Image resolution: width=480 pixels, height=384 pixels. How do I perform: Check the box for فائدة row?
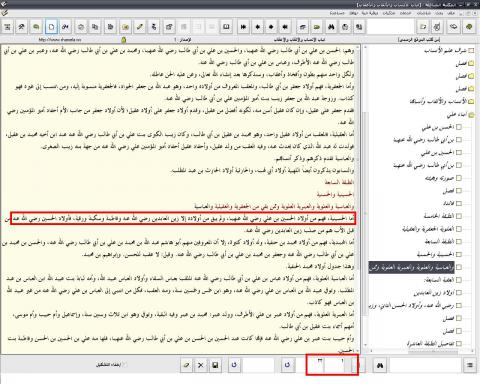(459, 203)
